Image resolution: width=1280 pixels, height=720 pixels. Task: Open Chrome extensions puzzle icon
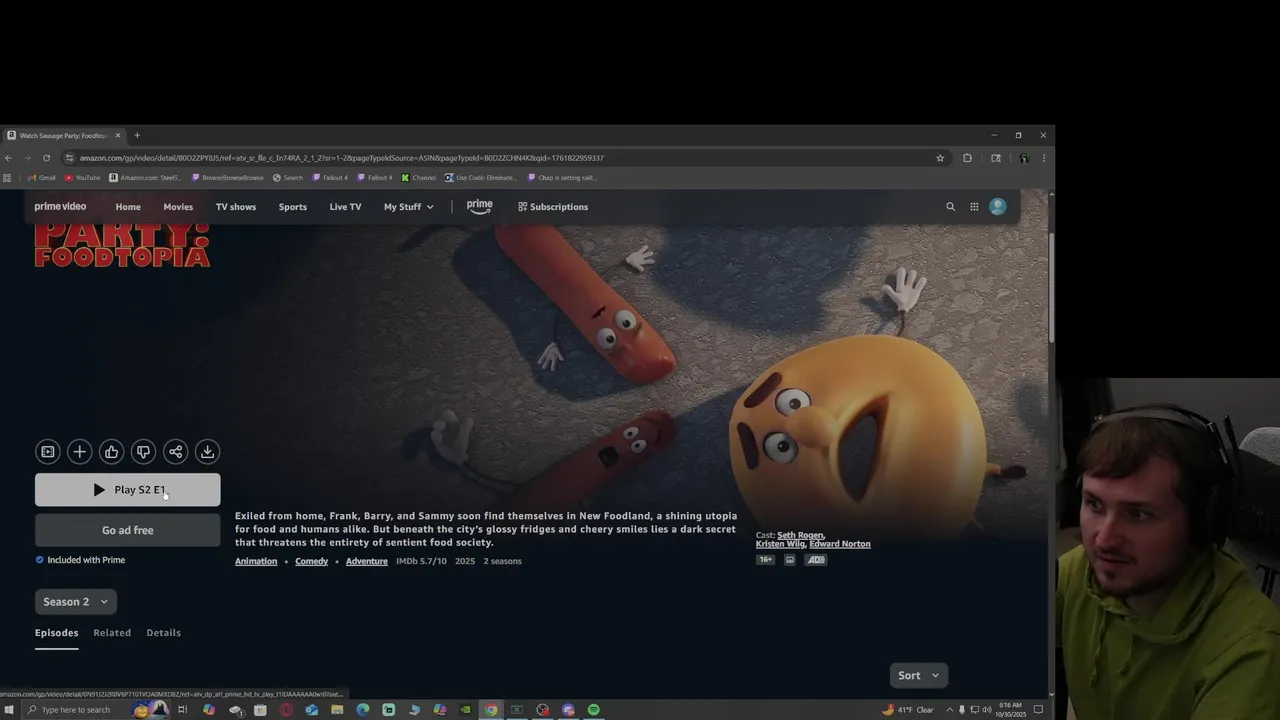coord(967,158)
